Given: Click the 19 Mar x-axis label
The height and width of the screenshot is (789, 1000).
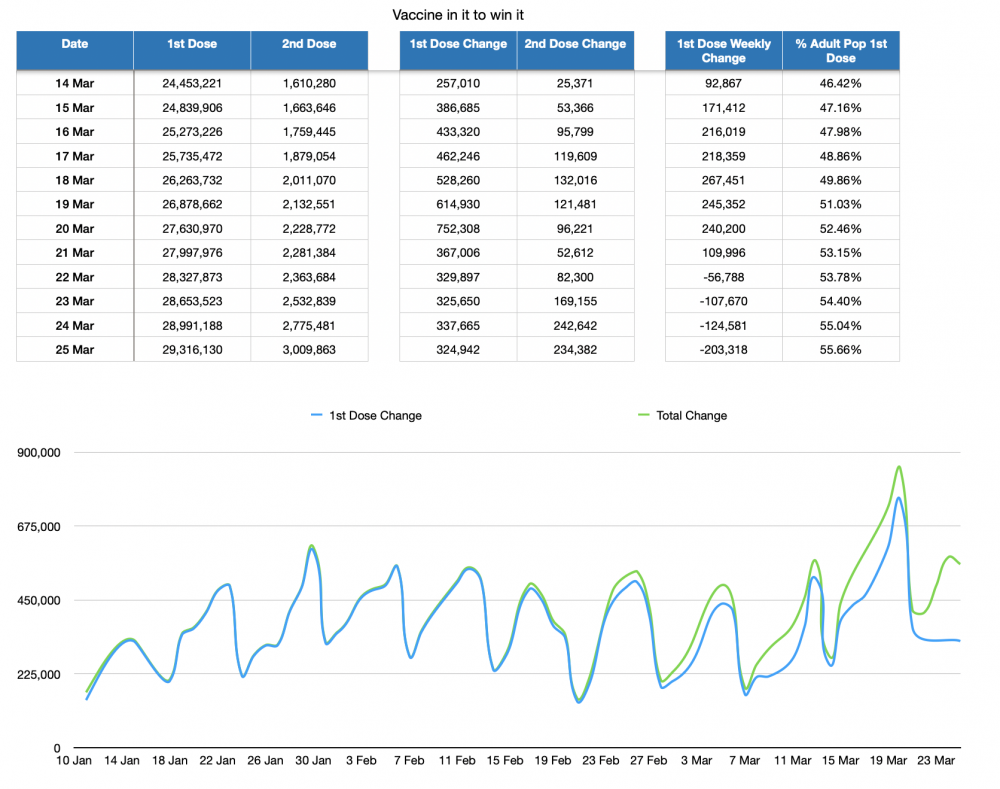Looking at the screenshot, I should [x=888, y=760].
